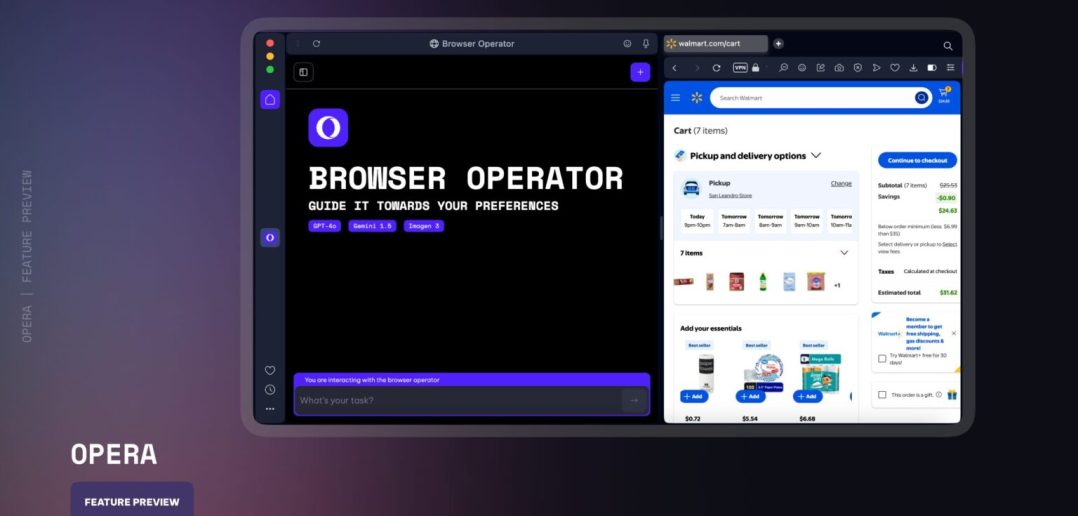Click the downloads icon in the toolbar
Image resolution: width=1078 pixels, height=516 pixels.
tap(913, 68)
